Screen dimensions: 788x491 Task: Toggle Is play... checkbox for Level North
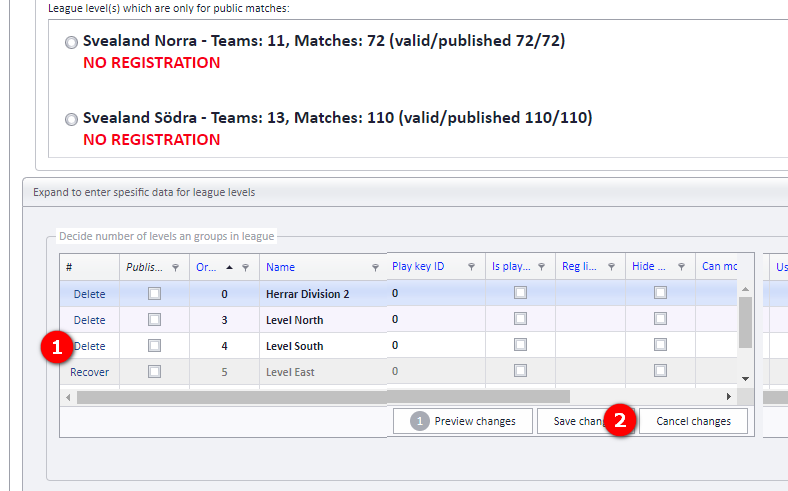[520, 319]
